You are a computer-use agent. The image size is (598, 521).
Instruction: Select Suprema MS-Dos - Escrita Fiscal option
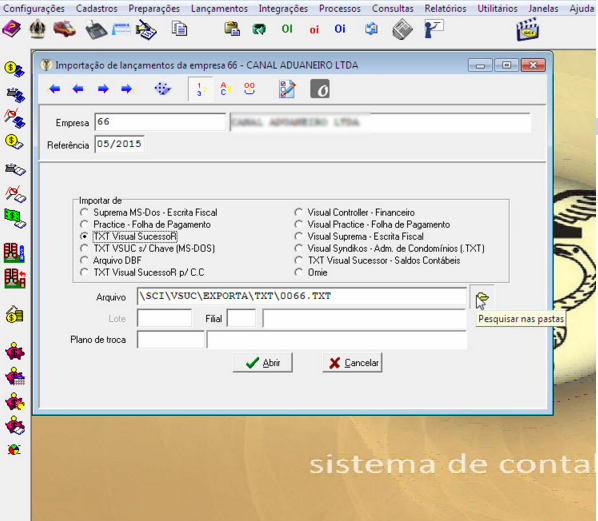click(x=148, y=212)
